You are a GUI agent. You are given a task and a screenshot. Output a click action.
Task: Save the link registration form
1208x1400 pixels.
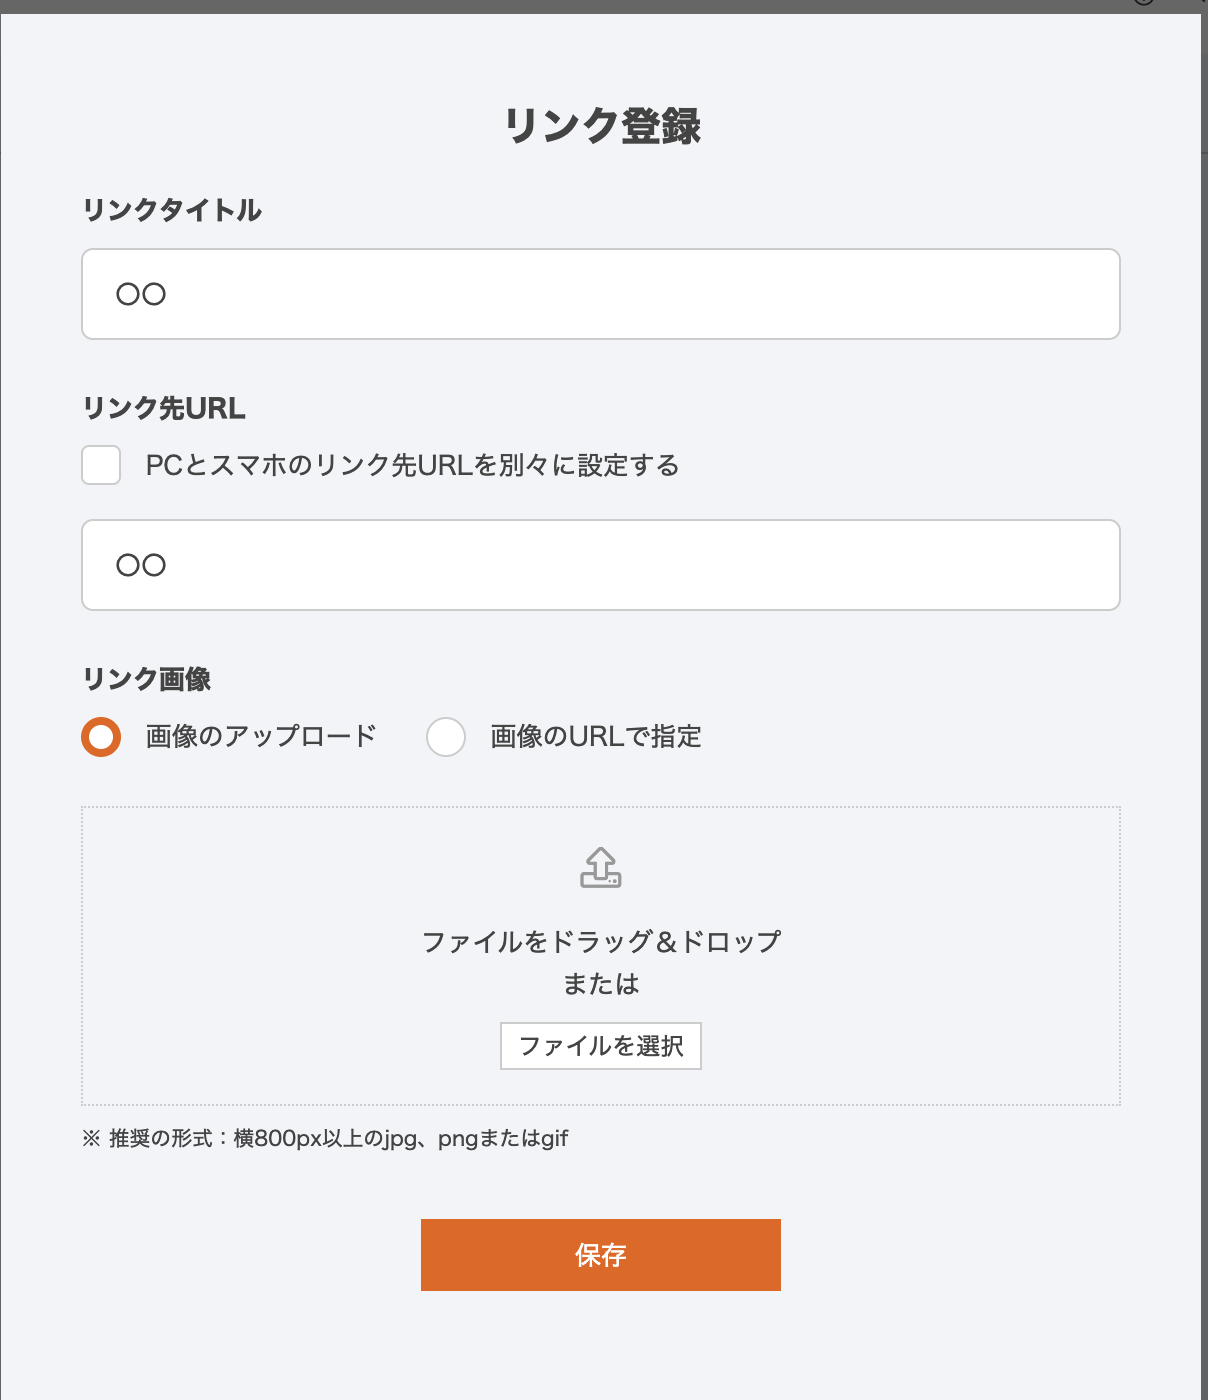point(600,1255)
